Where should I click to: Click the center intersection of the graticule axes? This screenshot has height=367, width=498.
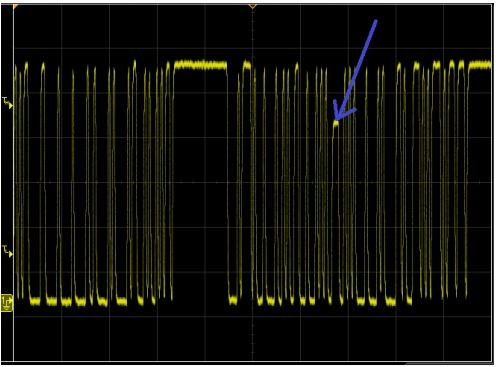click(253, 183)
